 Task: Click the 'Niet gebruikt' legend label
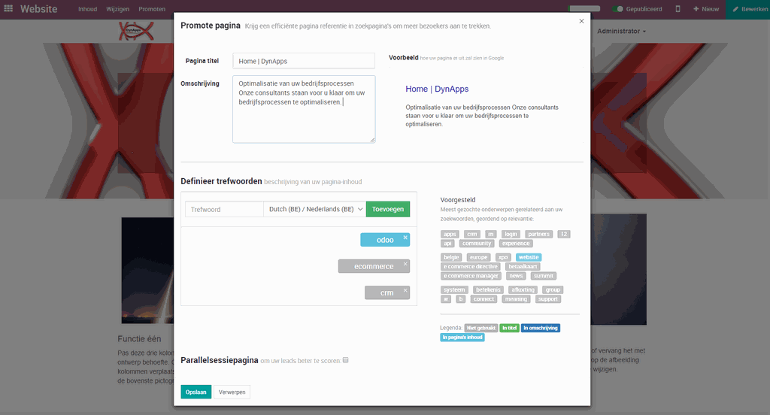pos(481,328)
